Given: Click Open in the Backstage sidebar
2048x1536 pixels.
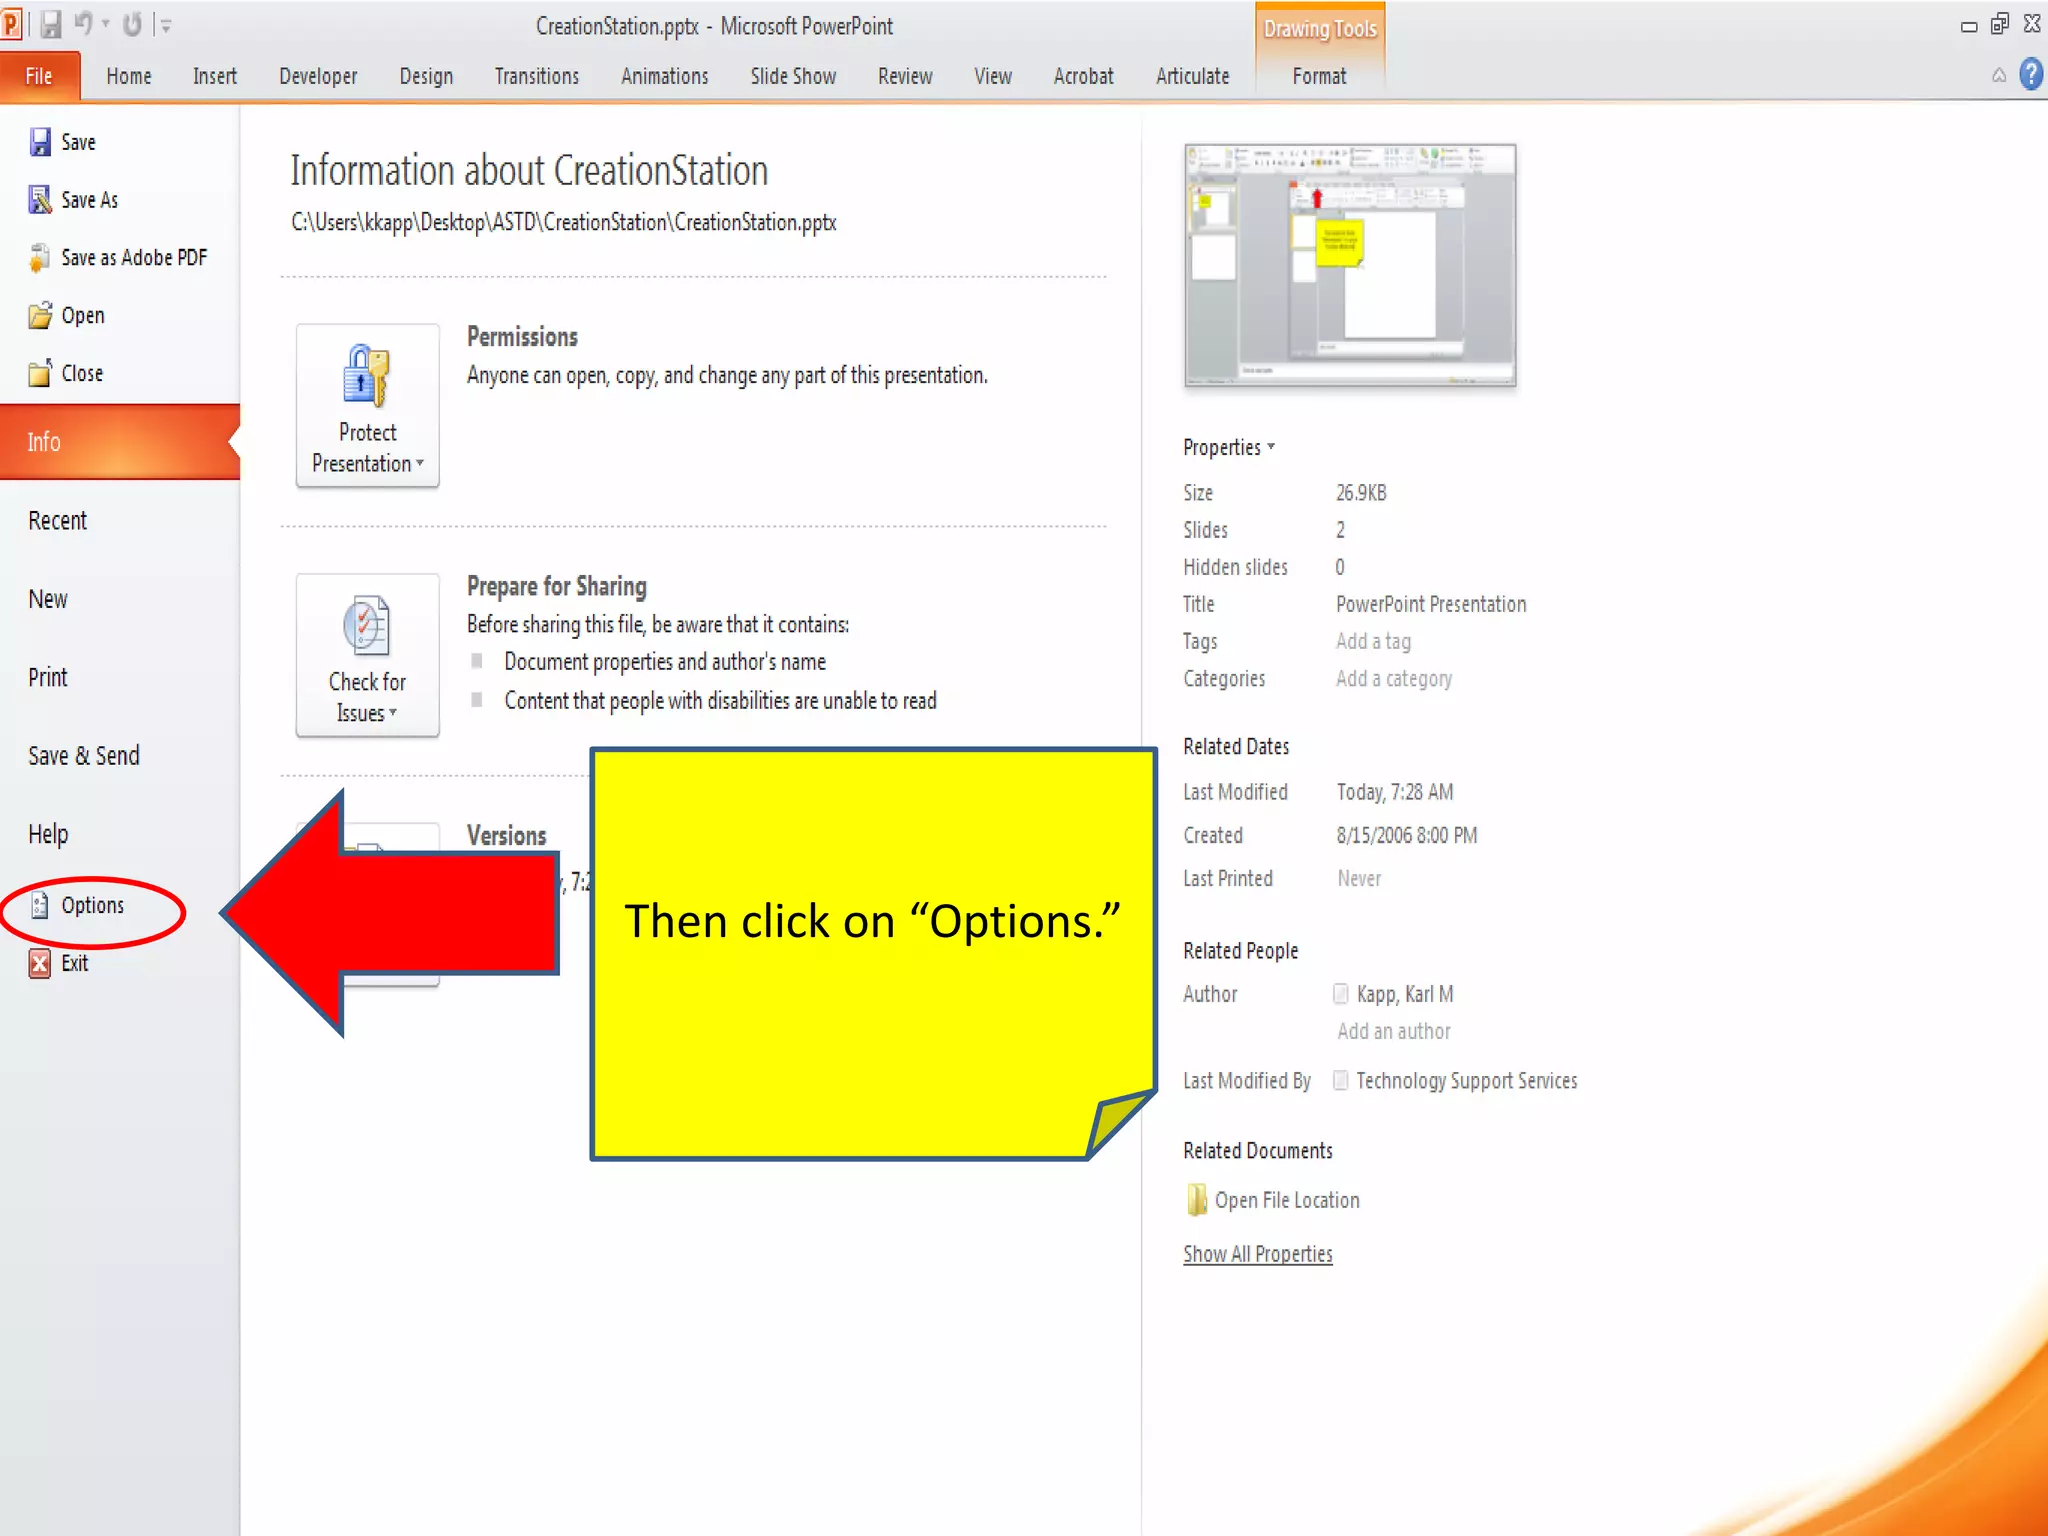Looking at the screenshot, I should click(x=66, y=316).
